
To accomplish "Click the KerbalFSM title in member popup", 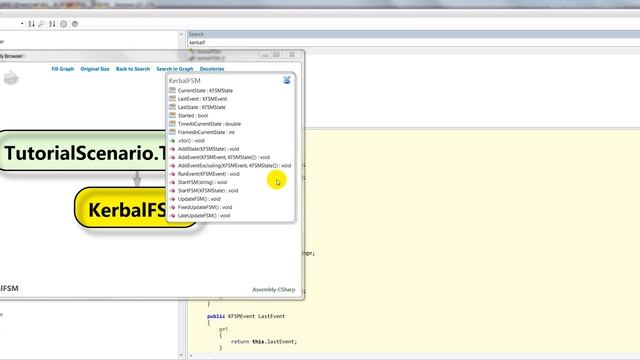I will 184,80.
